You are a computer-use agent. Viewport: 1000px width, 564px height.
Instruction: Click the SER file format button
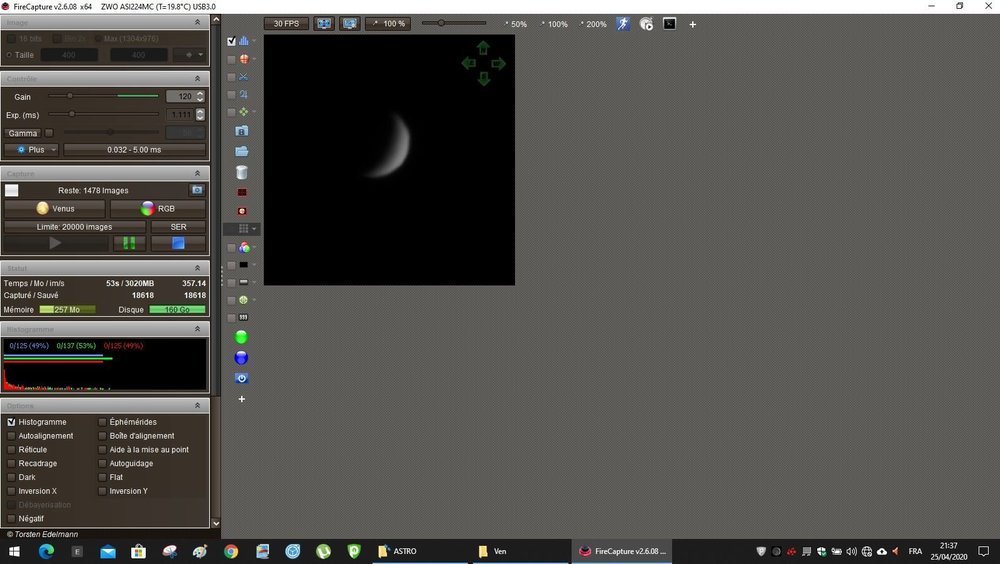(179, 227)
